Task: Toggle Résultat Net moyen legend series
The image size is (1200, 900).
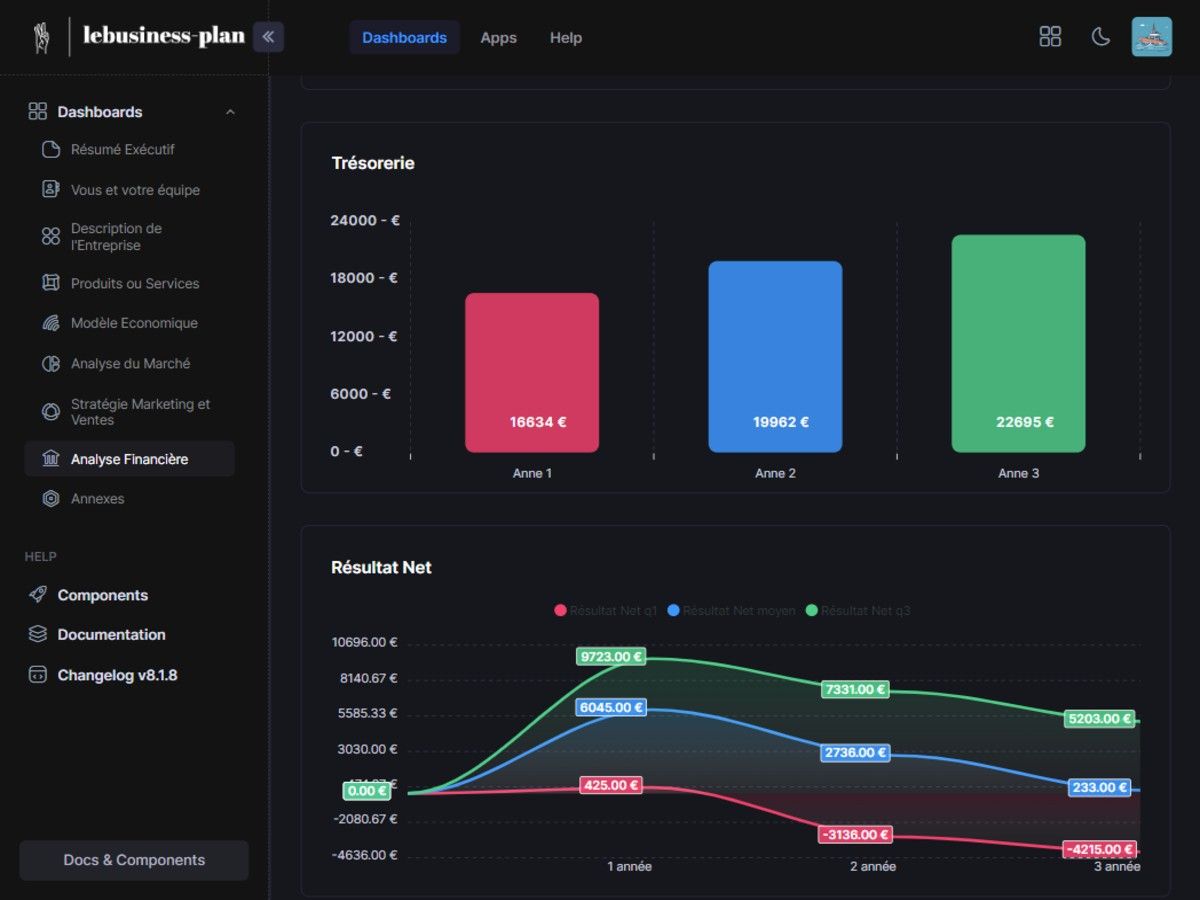Action: [x=731, y=610]
